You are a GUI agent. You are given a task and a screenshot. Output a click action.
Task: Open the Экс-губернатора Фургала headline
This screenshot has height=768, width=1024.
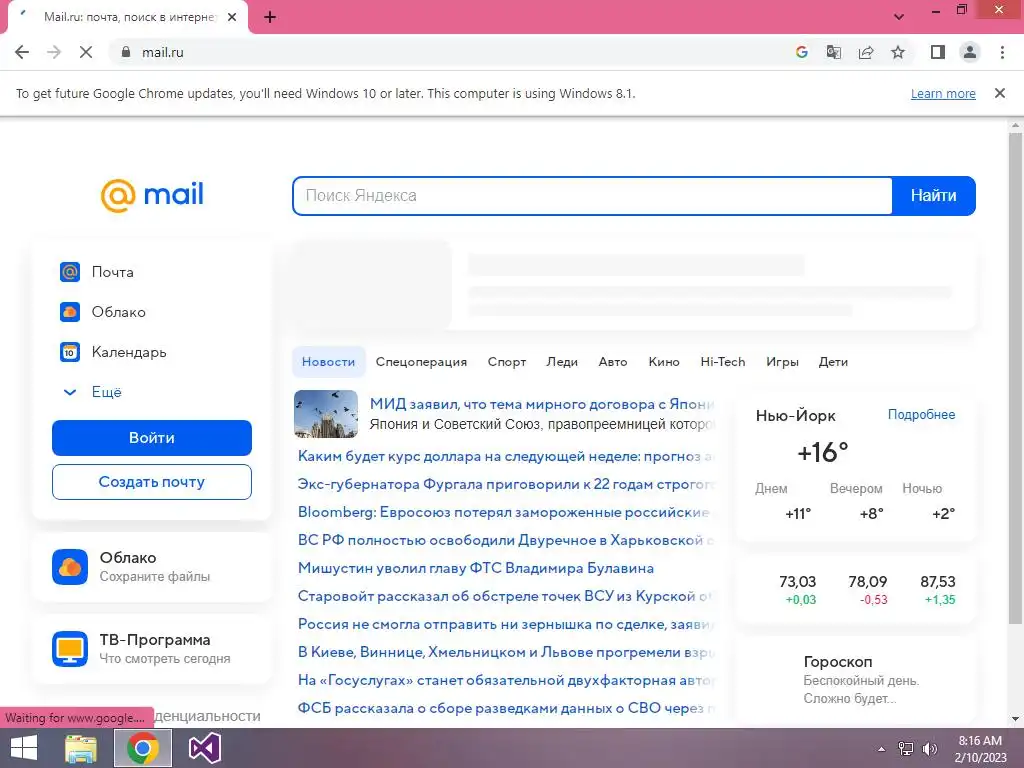coord(506,485)
